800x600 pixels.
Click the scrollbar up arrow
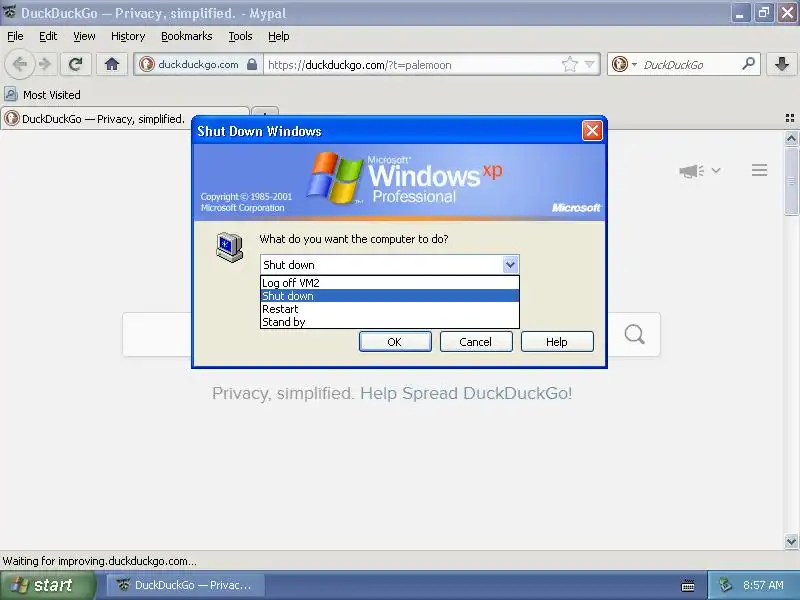point(791,138)
